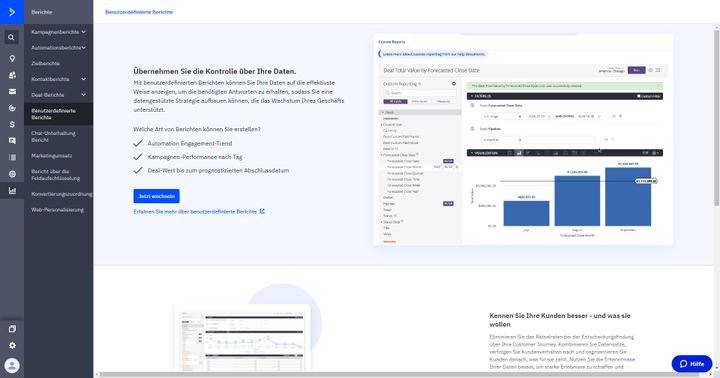The image size is (720, 378).
Task: Open the Website globe icon
Action: [x=12, y=174]
